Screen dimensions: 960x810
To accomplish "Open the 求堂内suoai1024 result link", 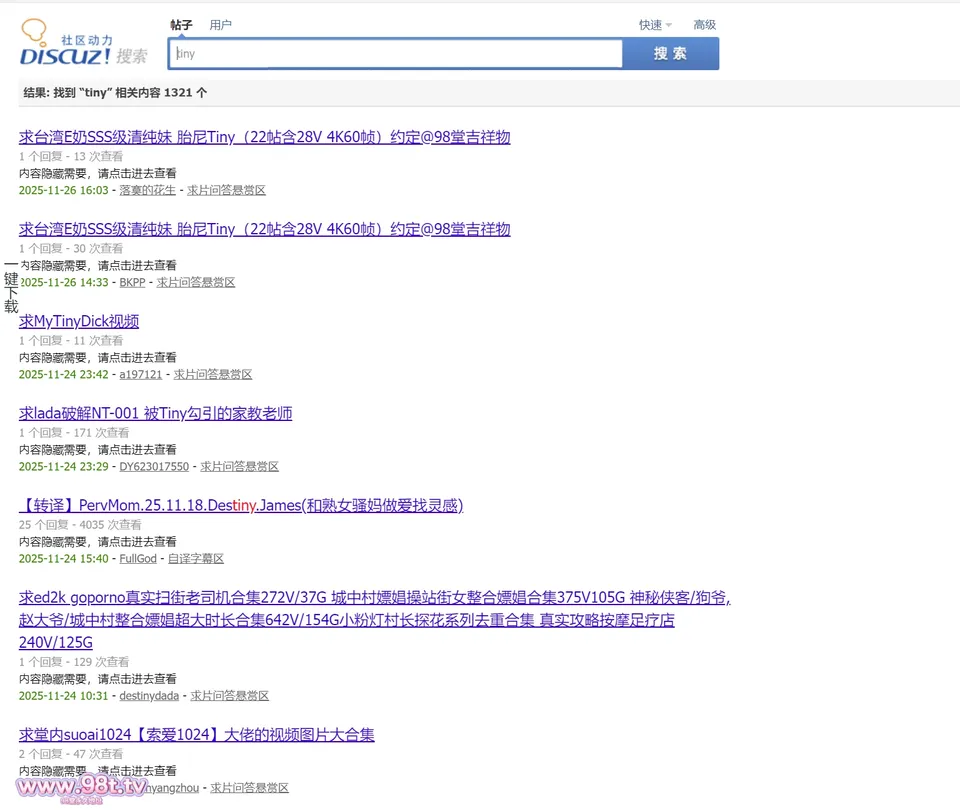I will point(197,734).
